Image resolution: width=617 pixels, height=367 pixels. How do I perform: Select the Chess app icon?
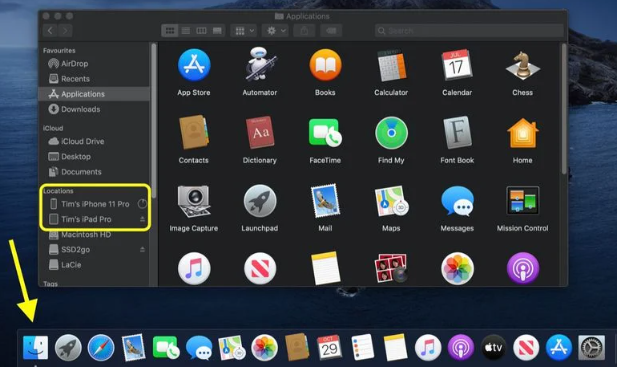[x=523, y=65]
